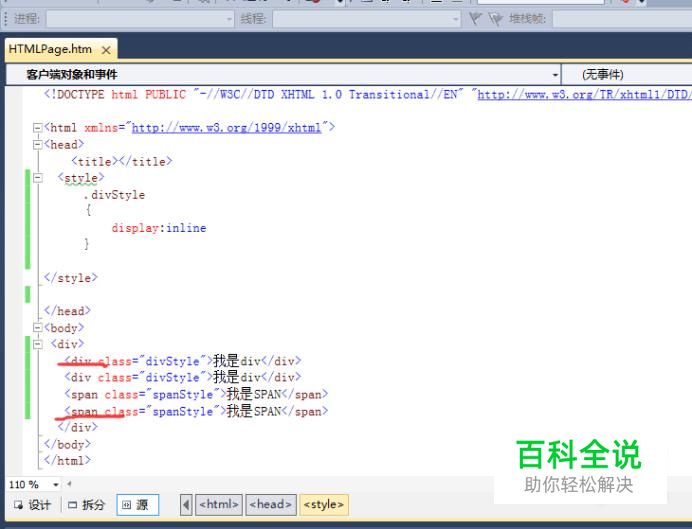The width and height of the screenshot is (692, 529).
Task: Click the </html> closing tag
Action: click(x=68, y=461)
